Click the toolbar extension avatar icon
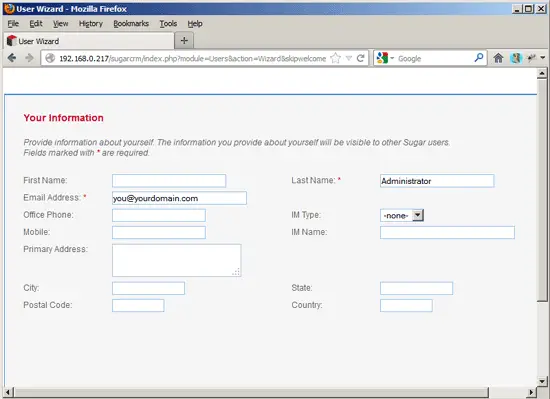 tap(516, 58)
